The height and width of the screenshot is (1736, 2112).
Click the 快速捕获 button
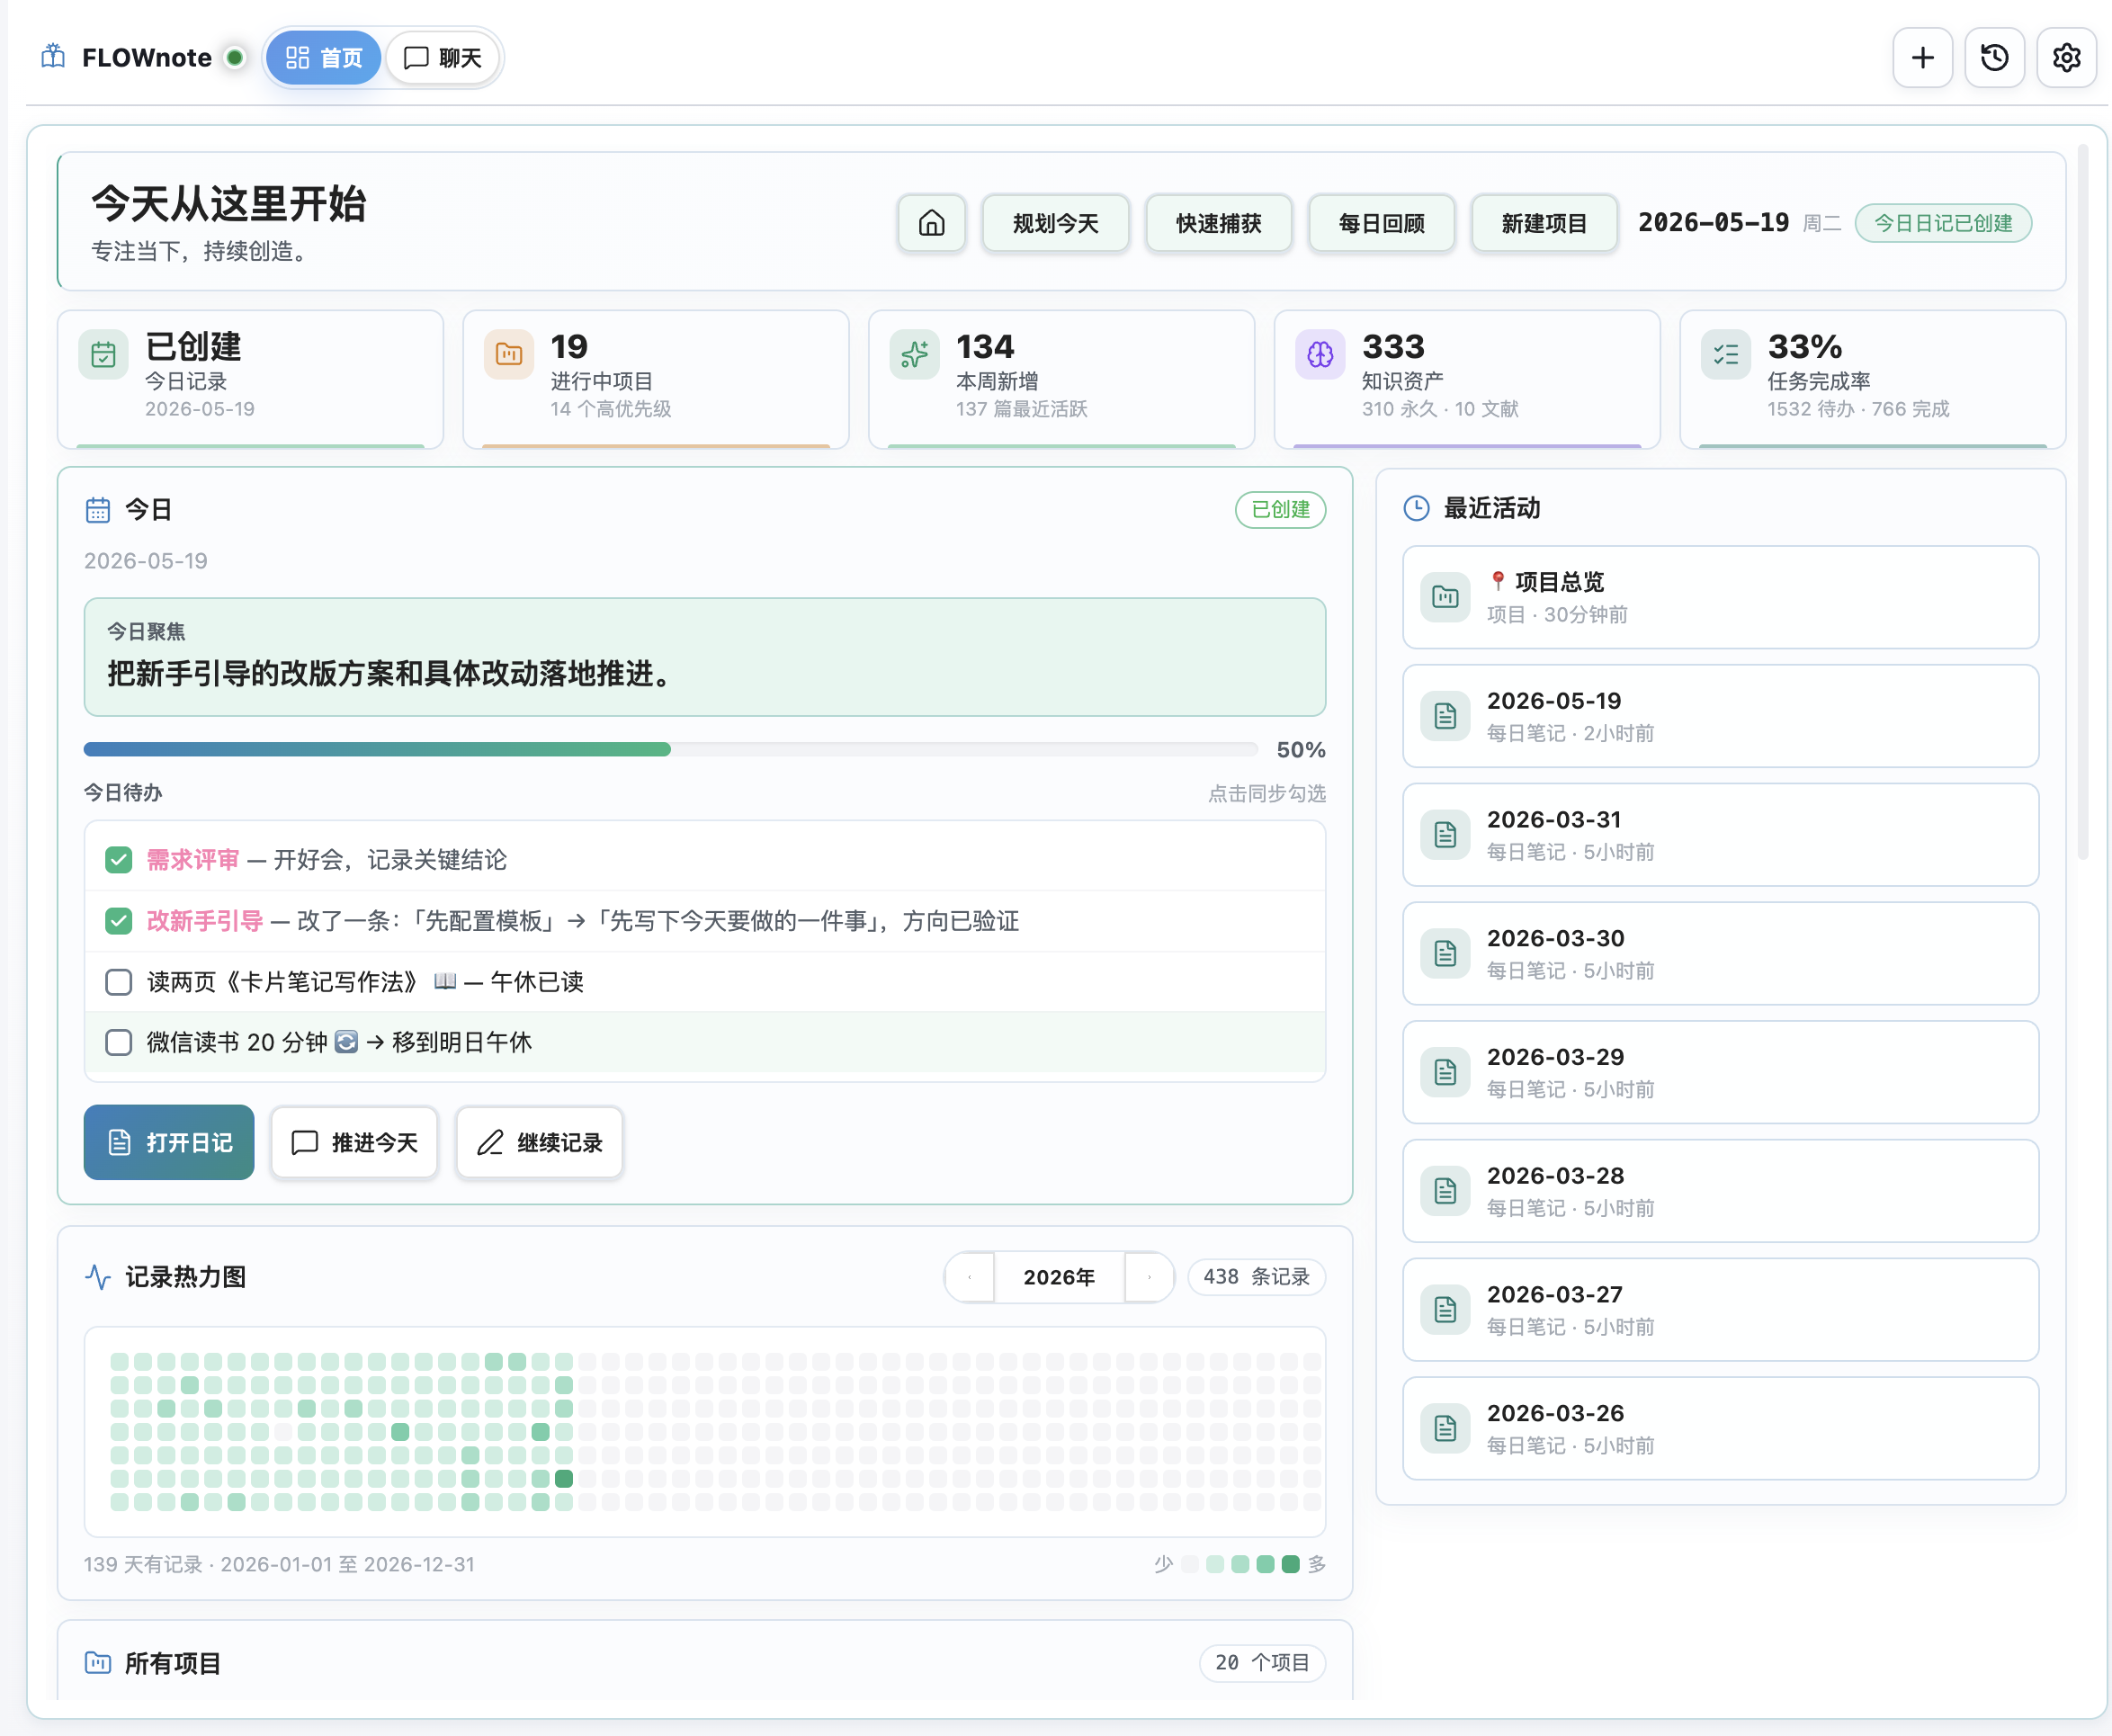point(1218,223)
